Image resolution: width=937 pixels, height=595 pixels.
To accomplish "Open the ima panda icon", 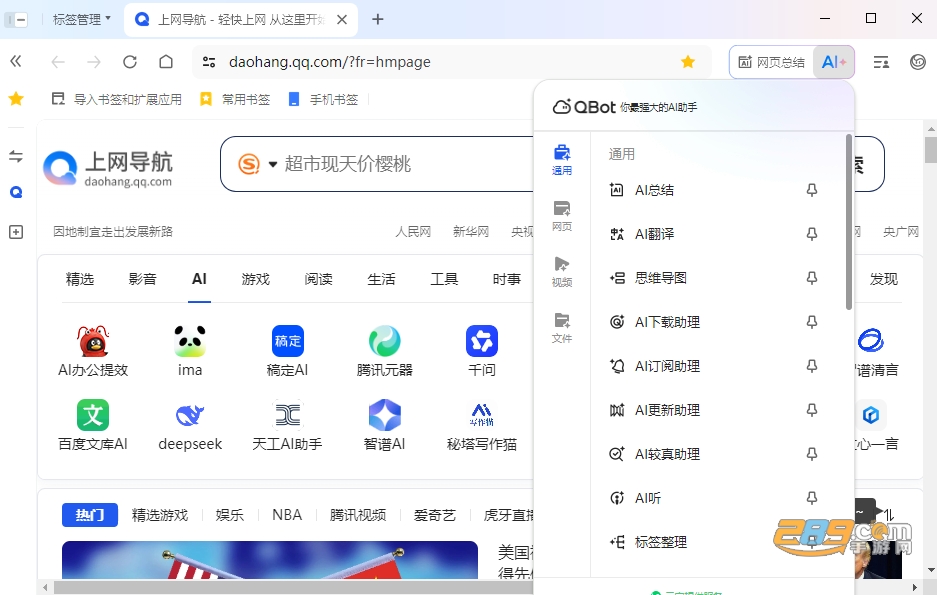I will (x=190, y=341).
